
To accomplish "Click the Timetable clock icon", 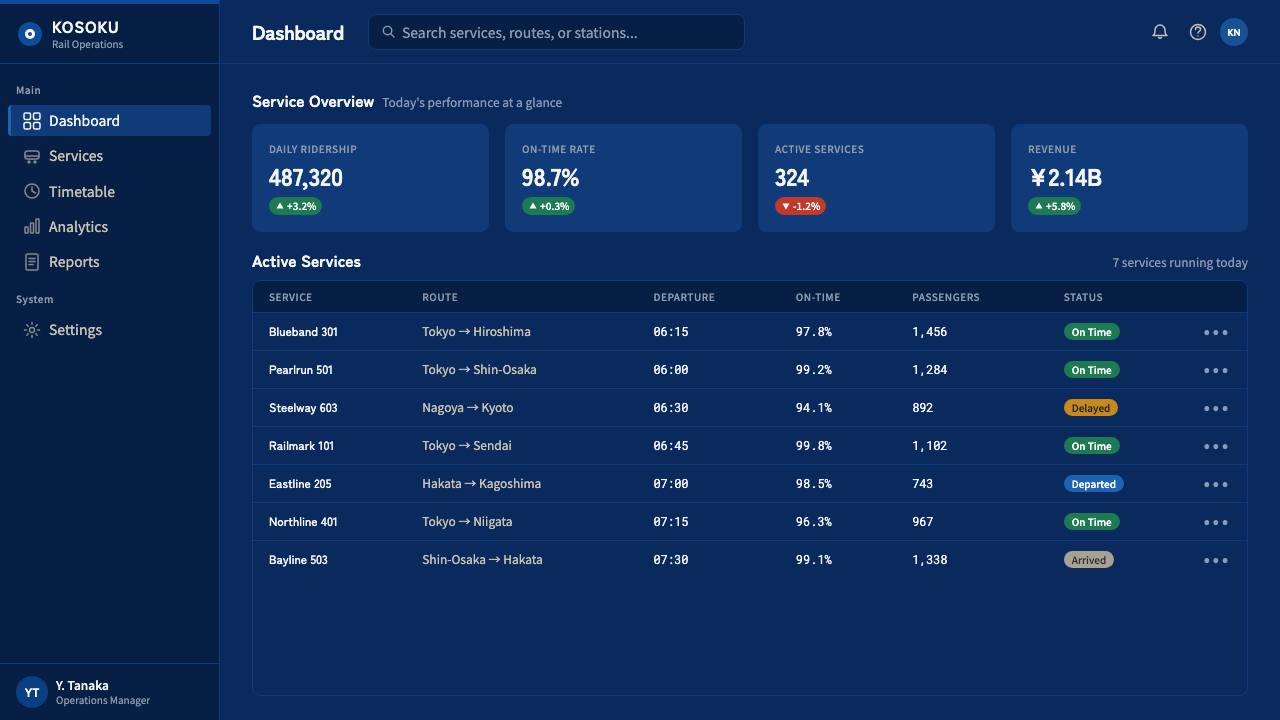I will pyautogui.click(x=32, y=191).
